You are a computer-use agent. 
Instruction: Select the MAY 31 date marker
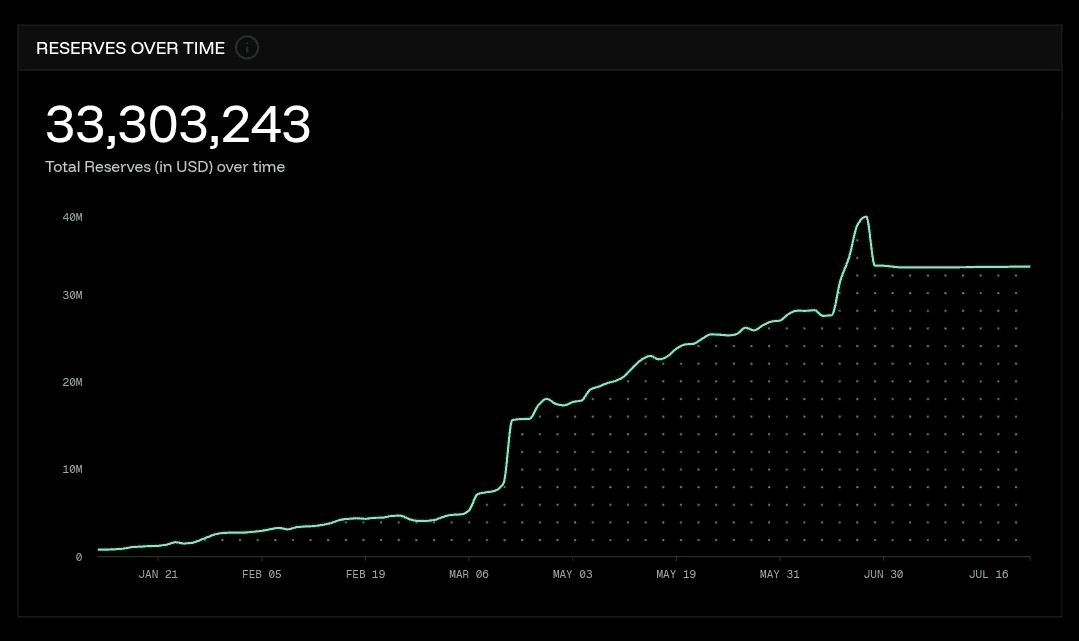780,574
